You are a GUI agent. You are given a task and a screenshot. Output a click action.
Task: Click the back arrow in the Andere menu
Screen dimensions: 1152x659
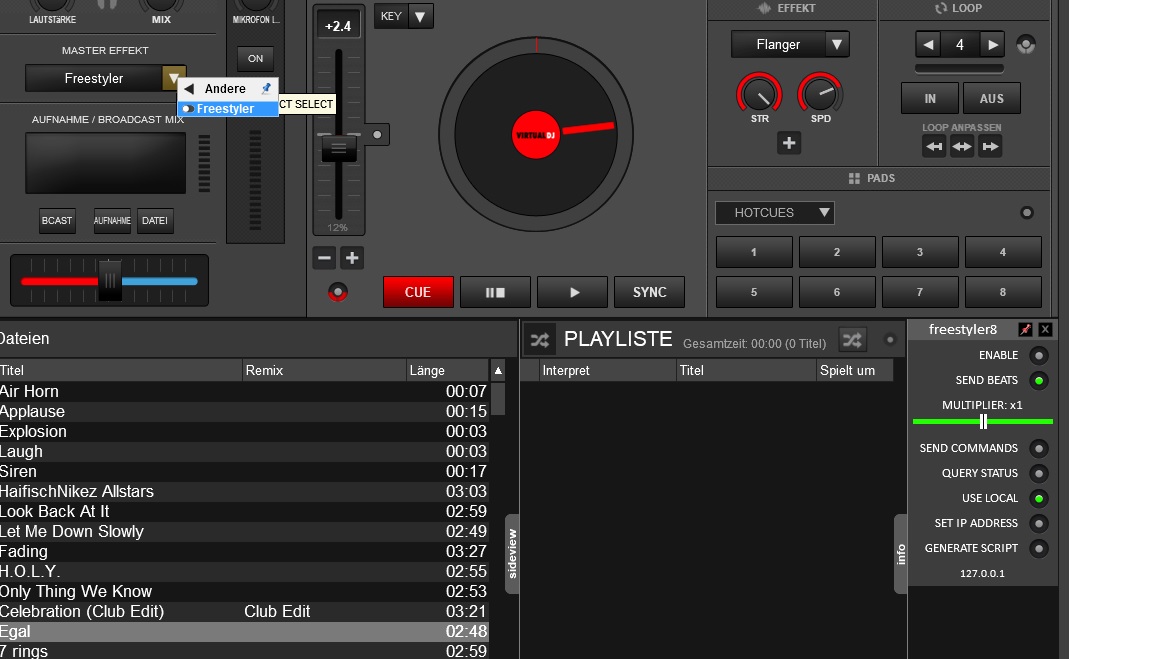pos(190,89)
